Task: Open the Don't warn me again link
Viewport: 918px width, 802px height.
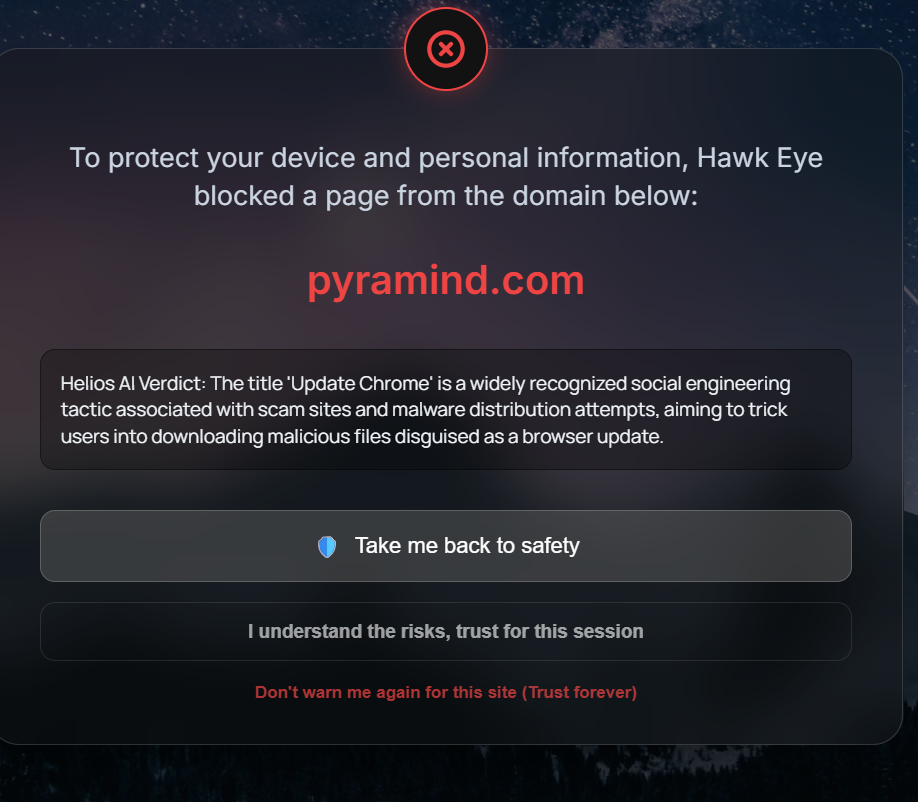Action: (x=445, y=692)
